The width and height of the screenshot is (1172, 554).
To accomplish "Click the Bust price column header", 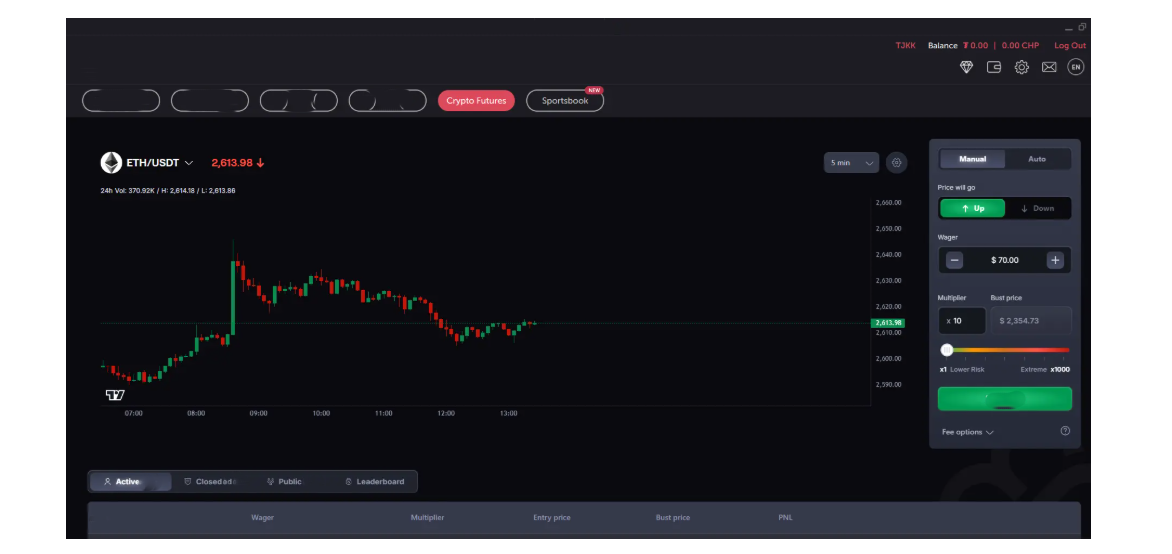I will pos(673,517).
